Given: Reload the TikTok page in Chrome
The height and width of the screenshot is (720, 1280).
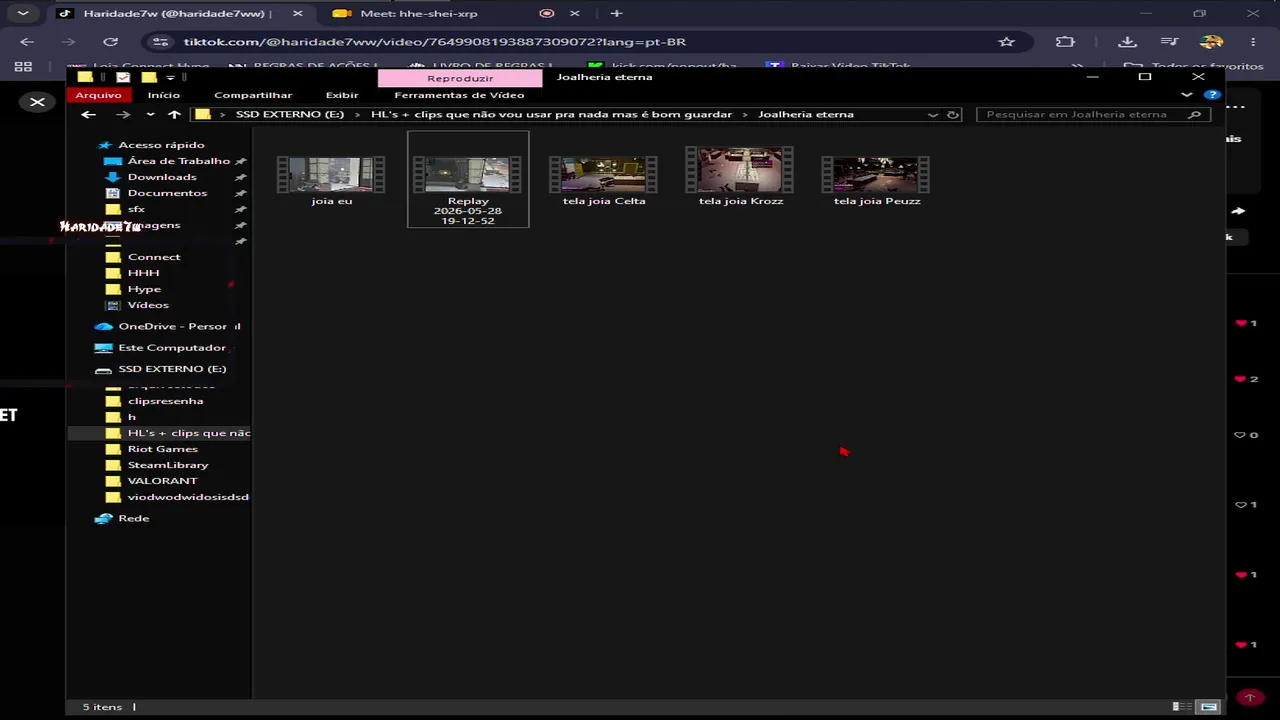Looking at the screenshot, I should point(111,42).
